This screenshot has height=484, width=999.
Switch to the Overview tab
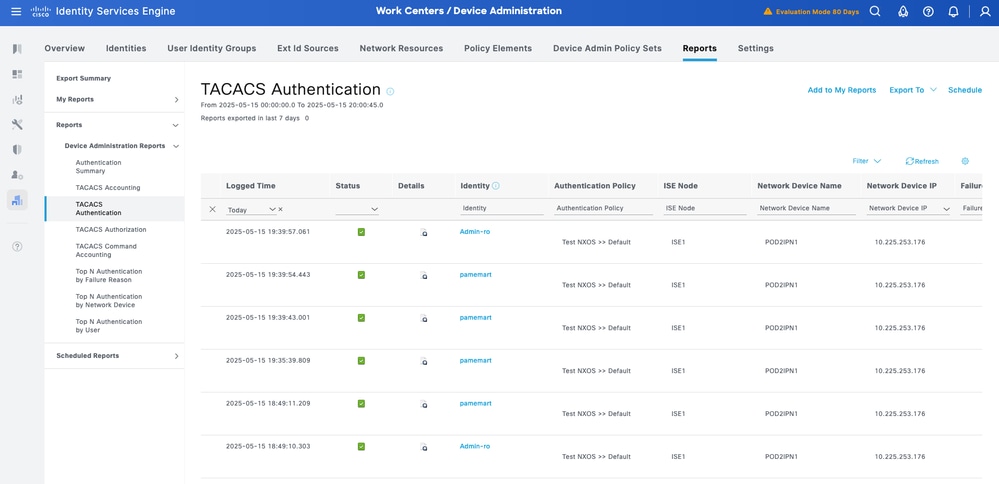click(64, 48)
